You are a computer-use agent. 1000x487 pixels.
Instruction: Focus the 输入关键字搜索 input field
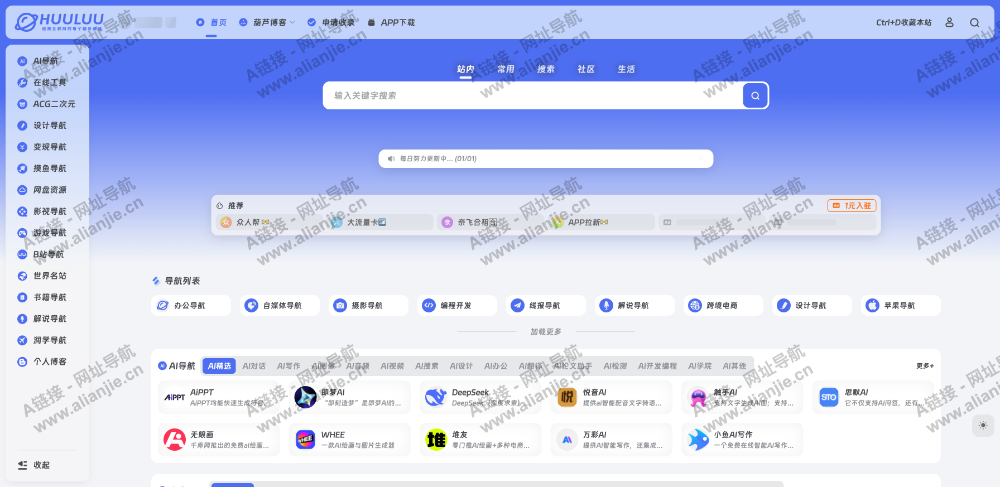click(x=533, y=96)
